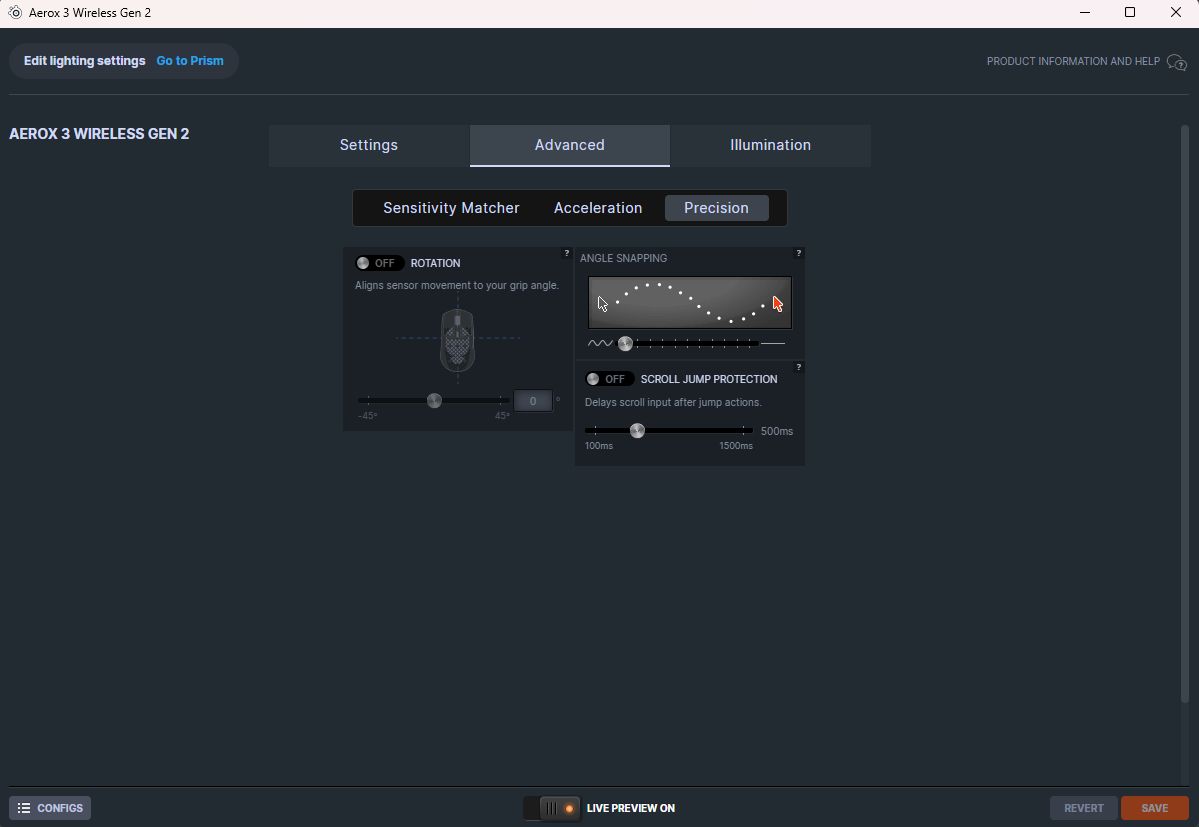Switch to the Acceleration sub-tab

(x=598, y=208)
